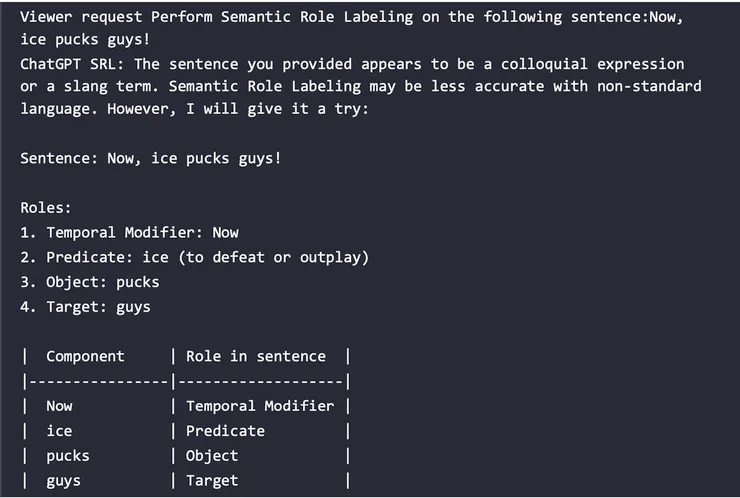Select list item "3. Object: pucks"

(x=90, y=282)
